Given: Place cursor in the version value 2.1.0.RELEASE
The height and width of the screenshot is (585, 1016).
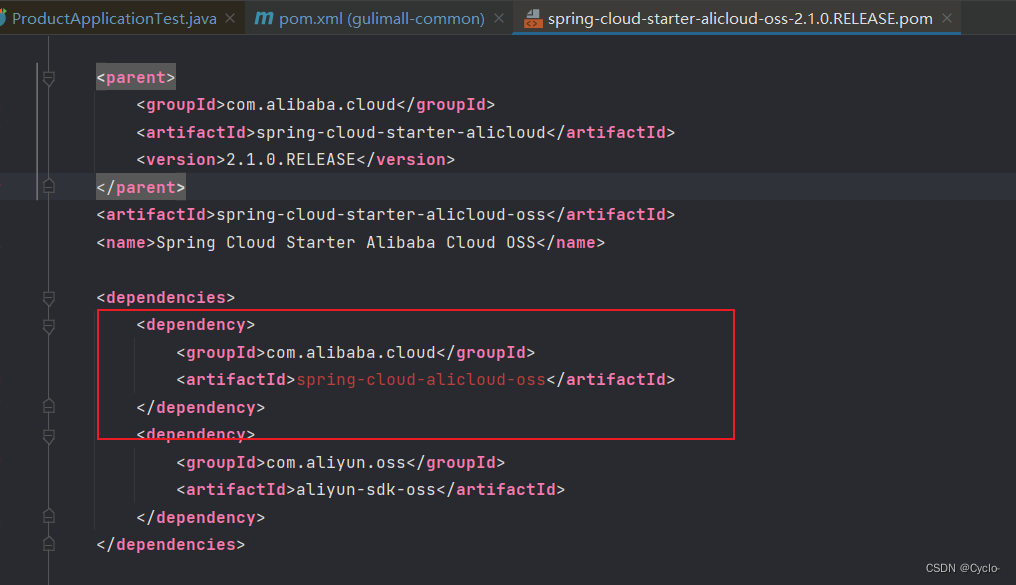Looking at the screenshot, I should [x=290, y=158].
